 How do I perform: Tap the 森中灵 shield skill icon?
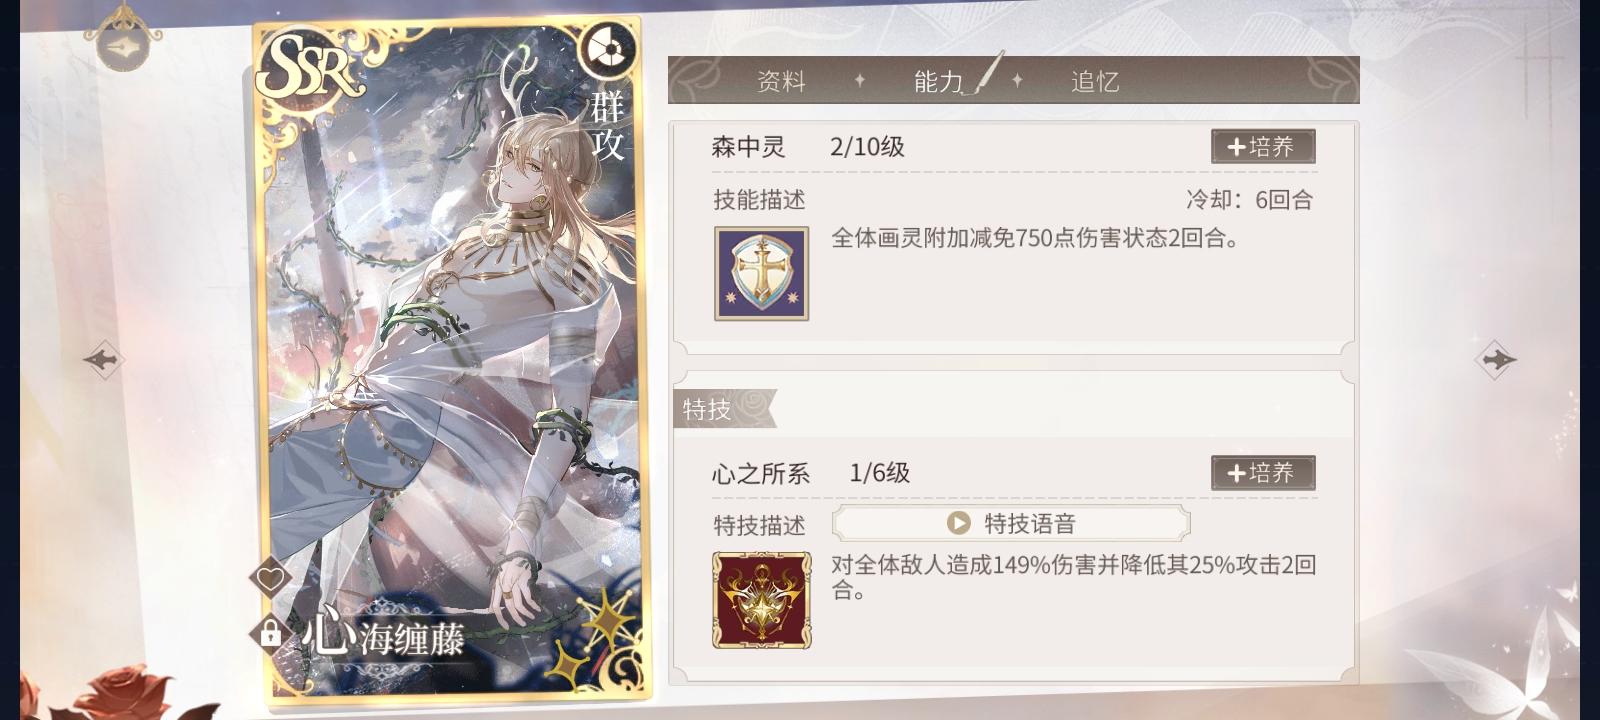761,274
